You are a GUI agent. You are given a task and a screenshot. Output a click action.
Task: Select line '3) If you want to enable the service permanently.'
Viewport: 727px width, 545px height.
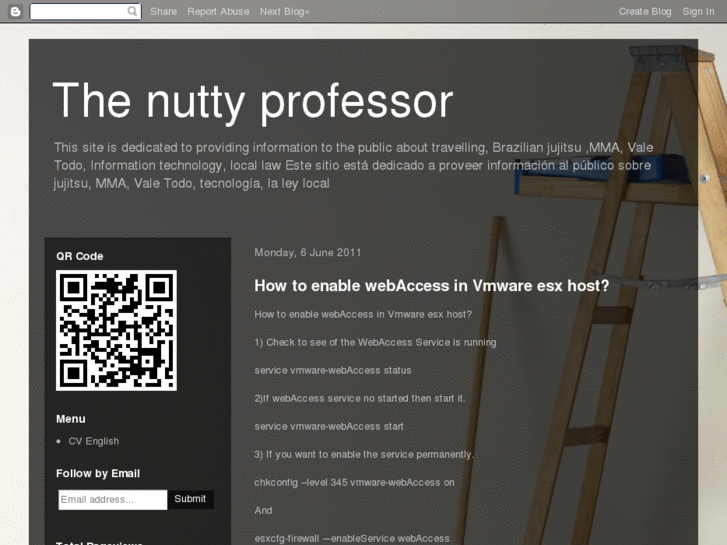point(364,455)
